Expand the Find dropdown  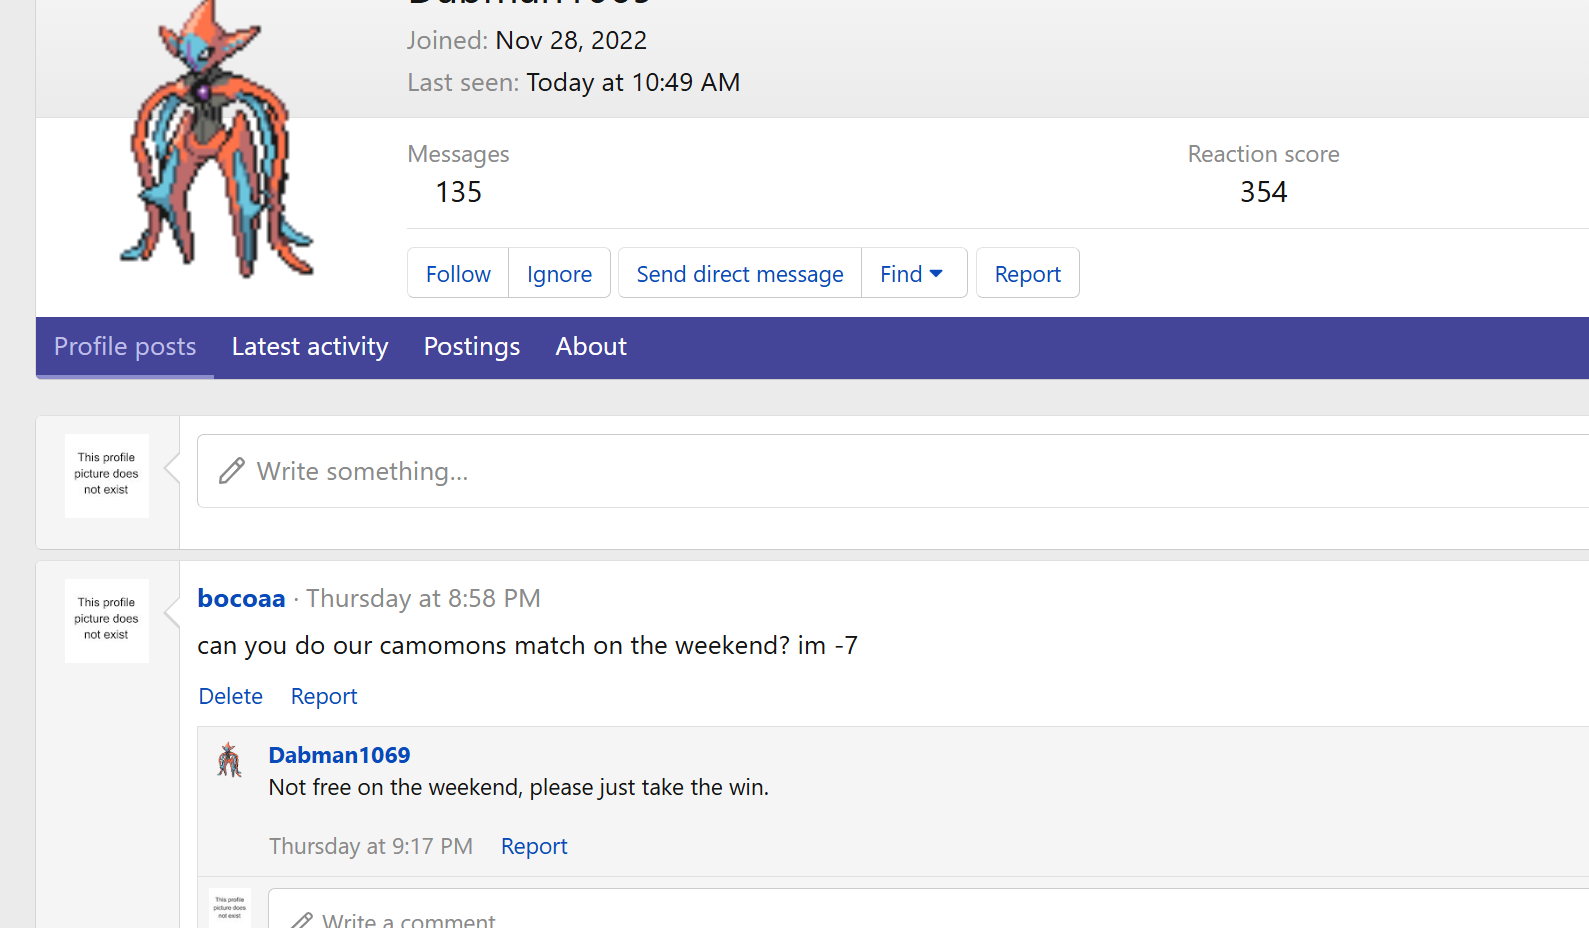click(914, 273)
